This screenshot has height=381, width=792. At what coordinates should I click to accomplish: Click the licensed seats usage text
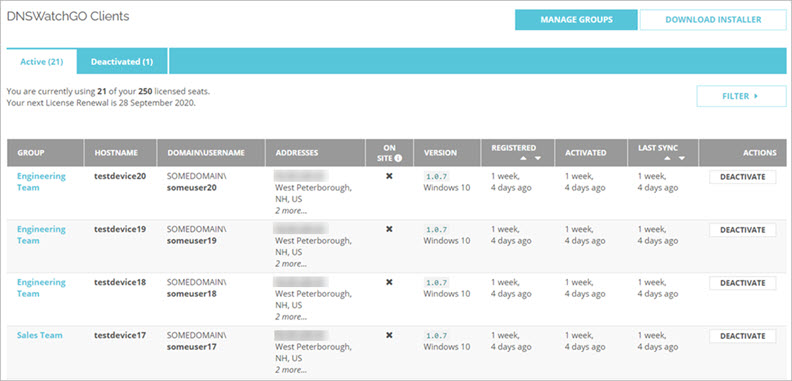[108, 92]
